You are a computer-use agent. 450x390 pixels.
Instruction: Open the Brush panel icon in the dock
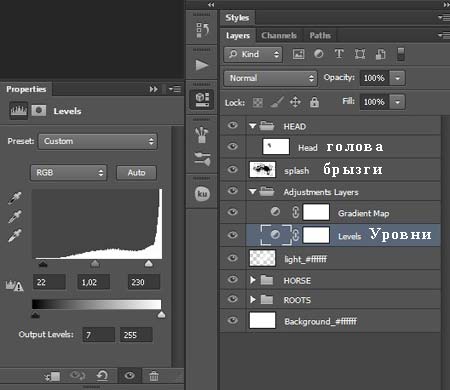point(202,159)
